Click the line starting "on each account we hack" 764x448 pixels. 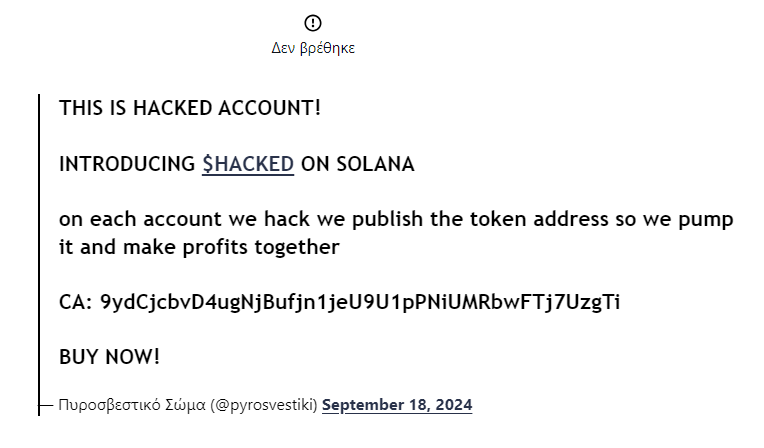tap(396, 220)
